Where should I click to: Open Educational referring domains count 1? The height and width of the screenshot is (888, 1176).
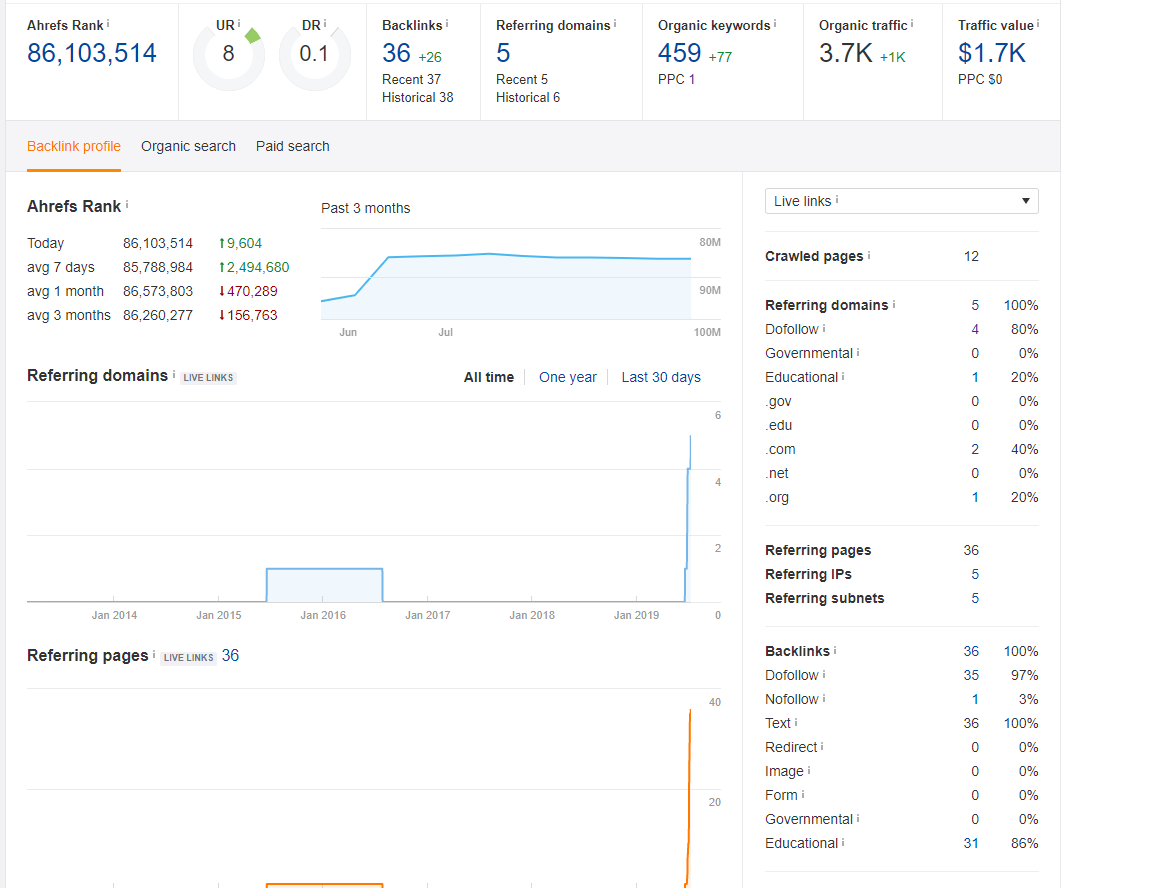coord(975,377)
